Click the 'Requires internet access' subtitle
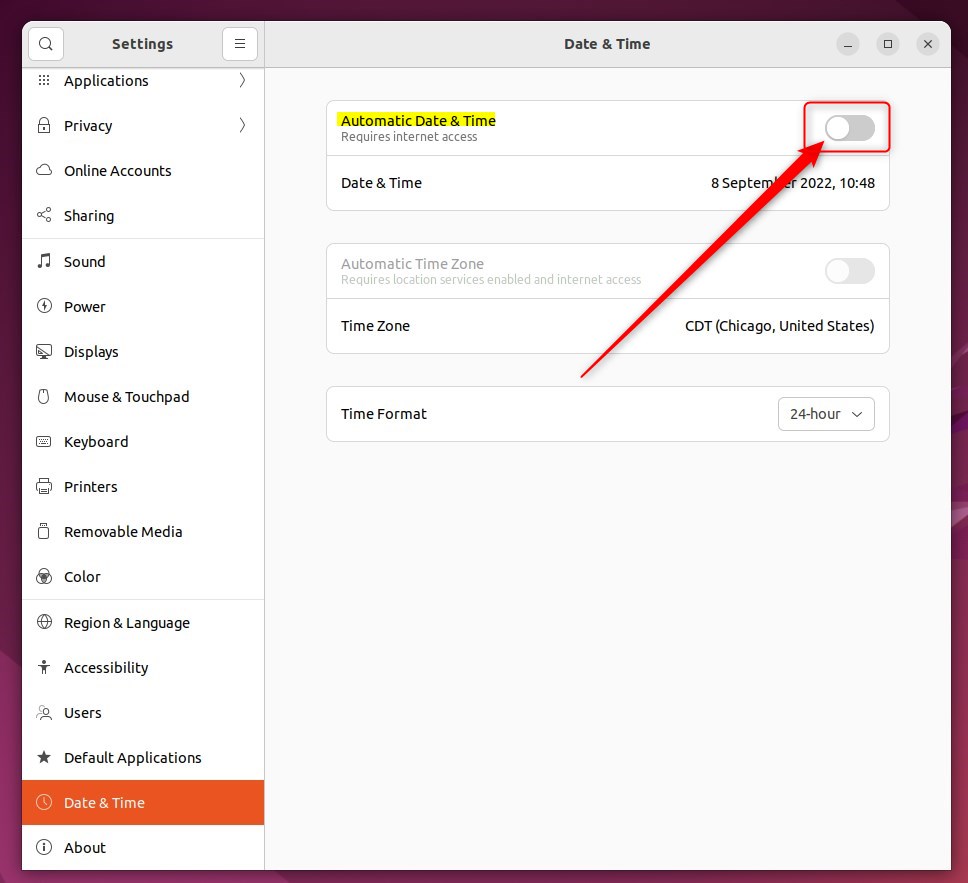968x883 pixels. coord(409,136)
